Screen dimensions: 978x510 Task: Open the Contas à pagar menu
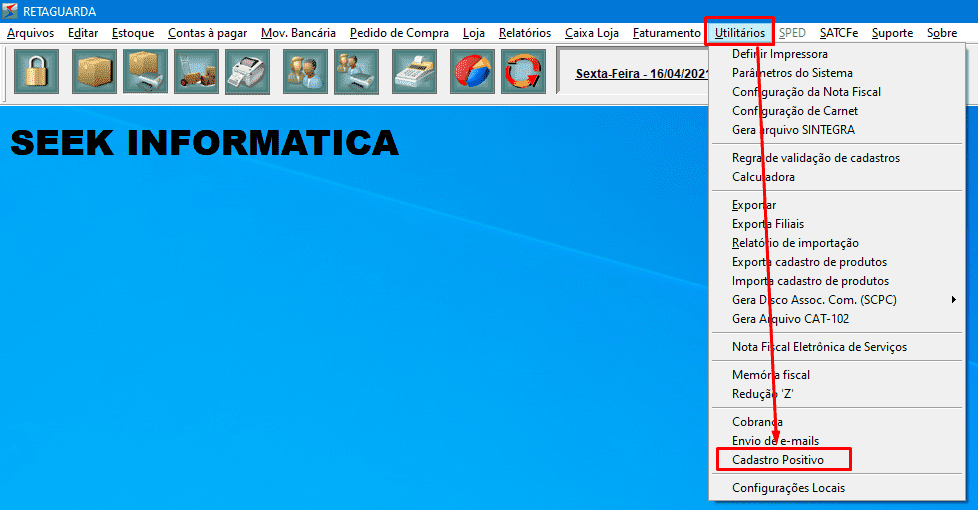[x=208, y=33]
